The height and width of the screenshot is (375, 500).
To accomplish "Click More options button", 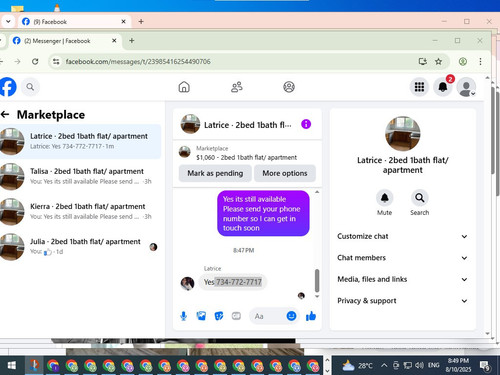I will [285, 173].
